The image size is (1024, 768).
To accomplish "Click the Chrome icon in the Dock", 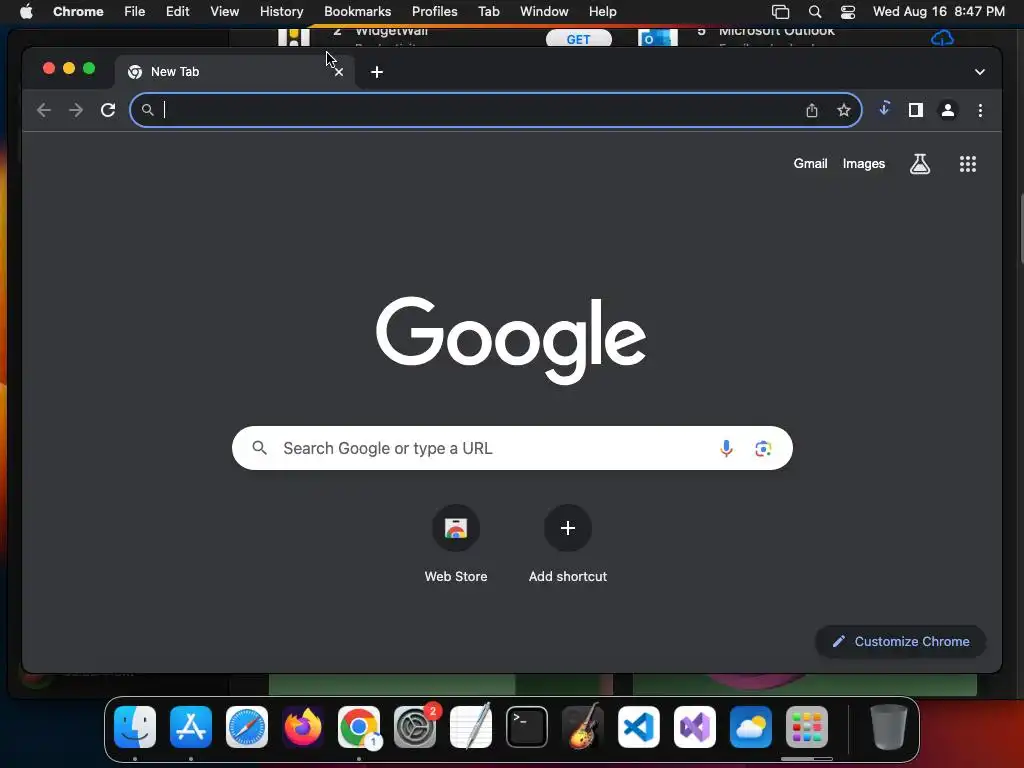I will click(x=359, y=727).
